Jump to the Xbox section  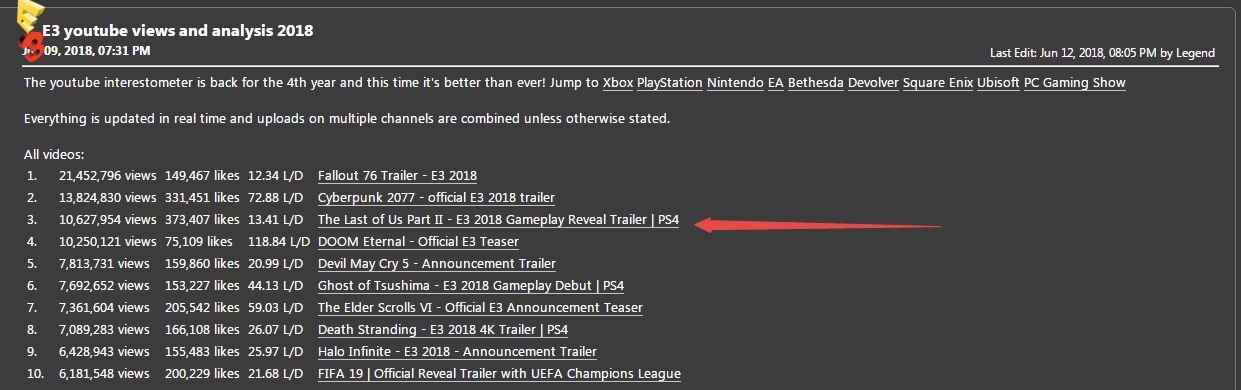(617, 83)
